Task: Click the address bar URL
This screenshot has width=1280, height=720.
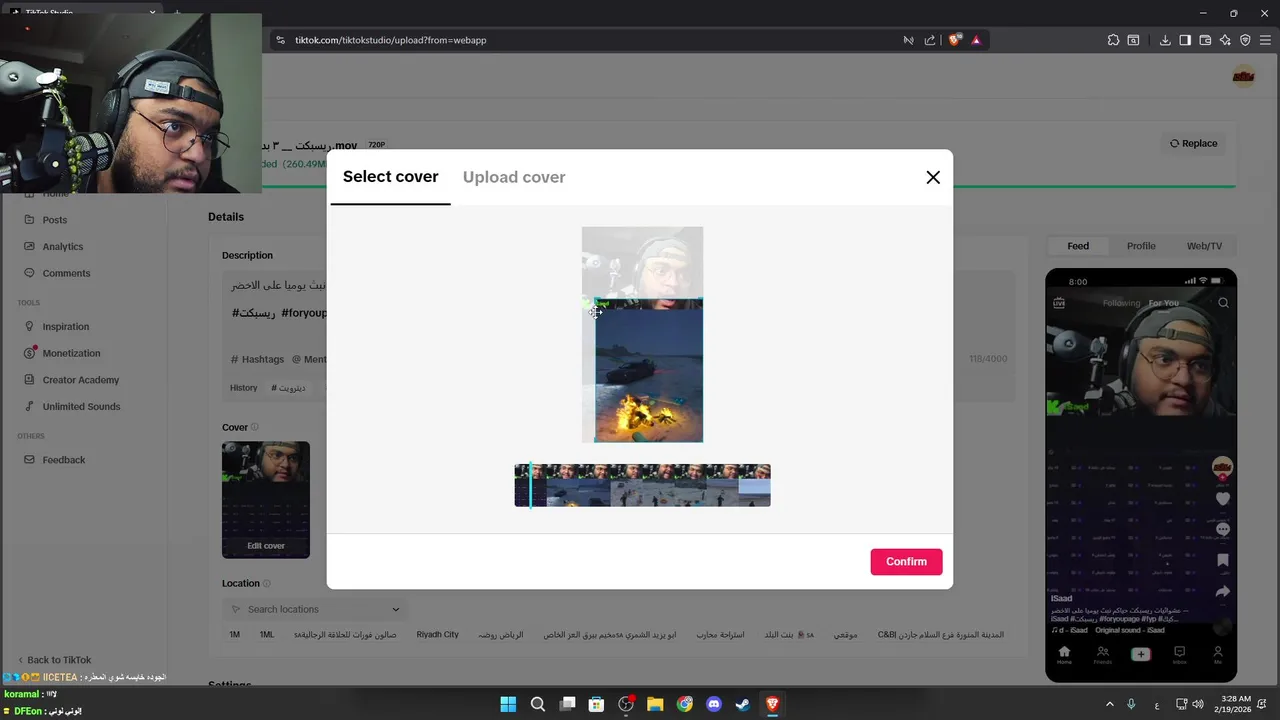Action: click(390, 40)
